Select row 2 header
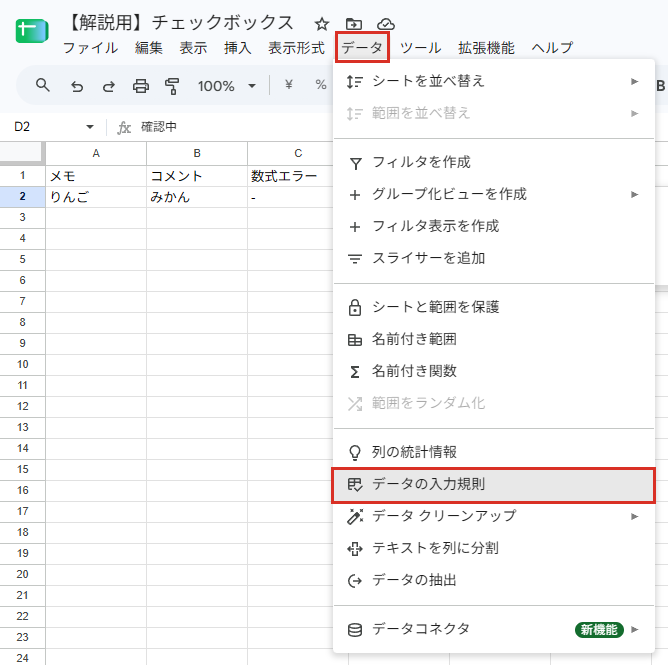 (22, 197)
